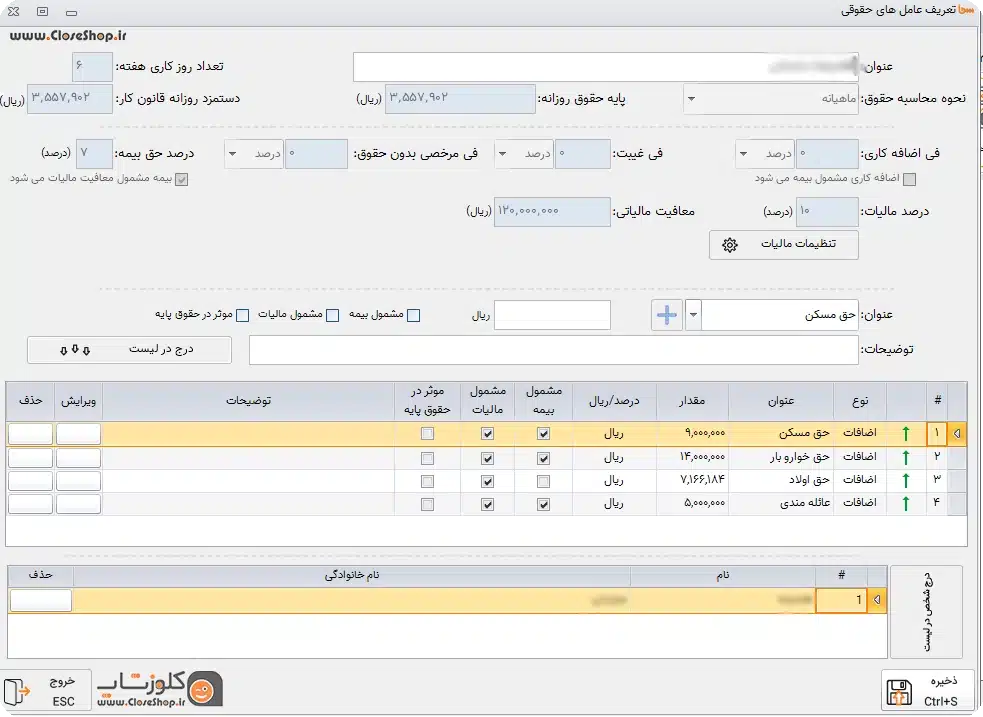Toggle مشمول بیمه for حق مسکن row
This screenshot has height=717, width=983.
pyautogui.click(x=544, y=434)
